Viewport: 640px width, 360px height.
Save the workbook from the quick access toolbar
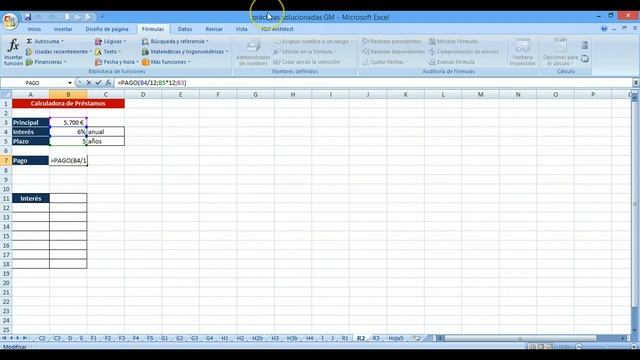point(28,17)
